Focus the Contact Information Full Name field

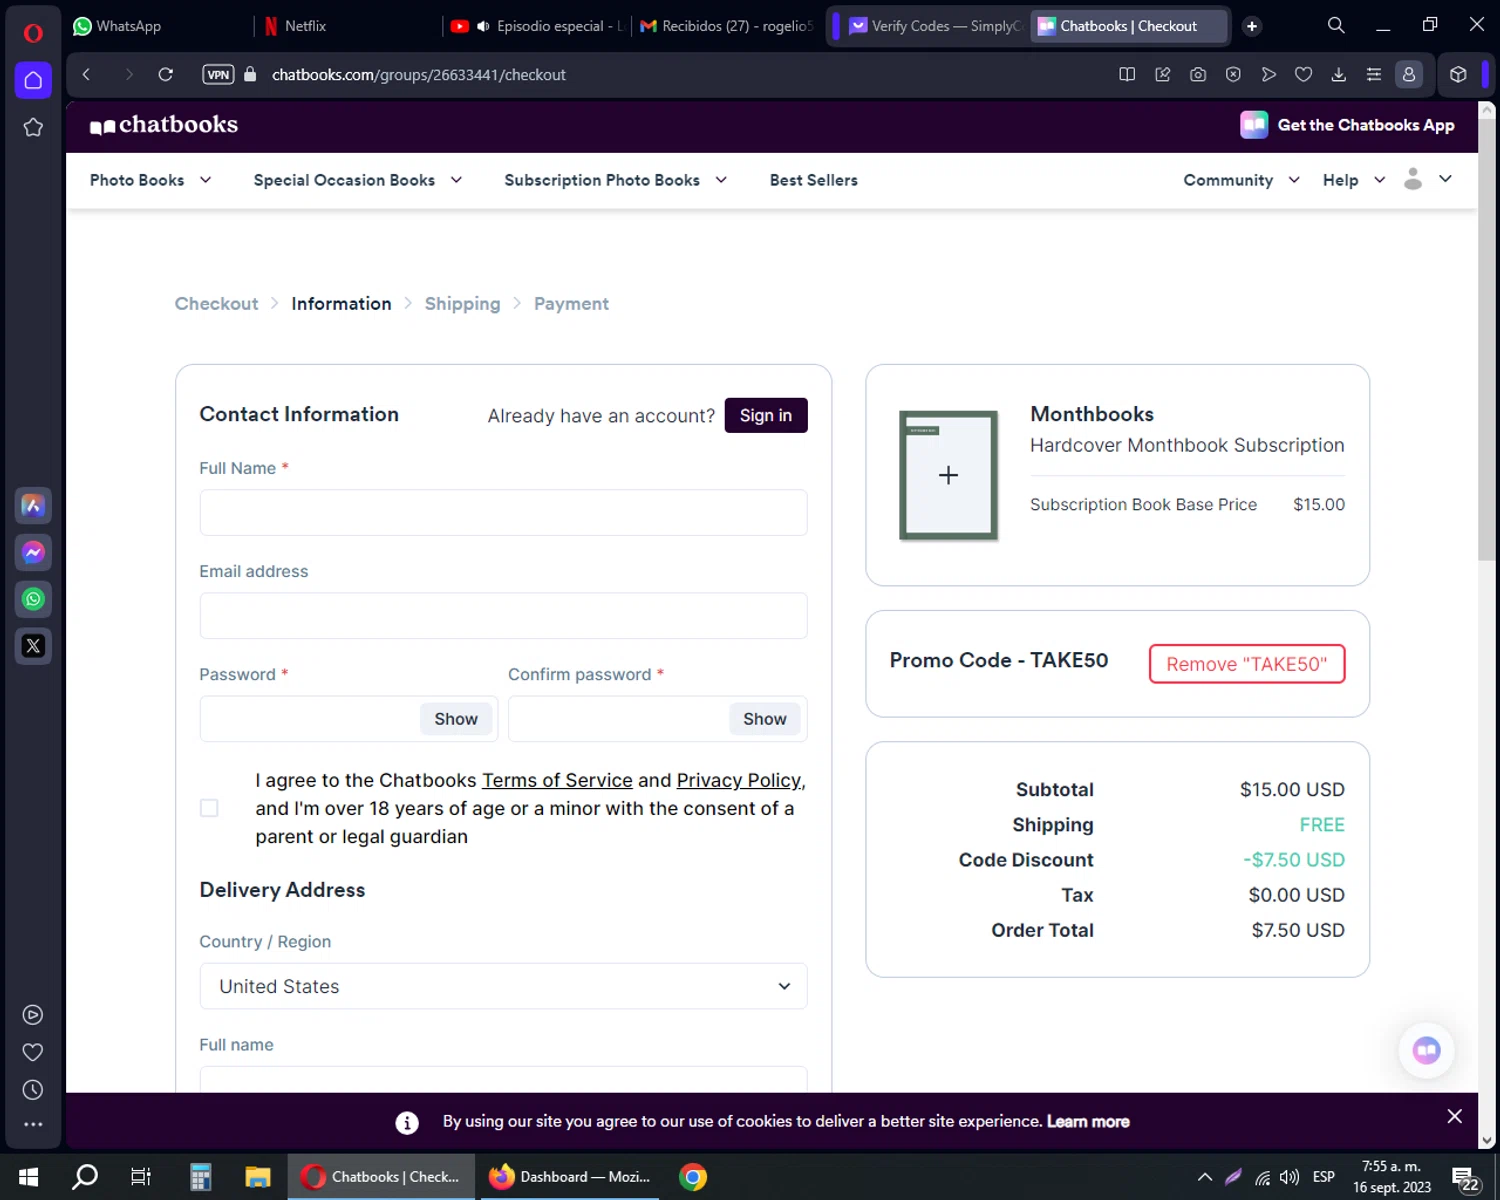click(x=503, y=512)
